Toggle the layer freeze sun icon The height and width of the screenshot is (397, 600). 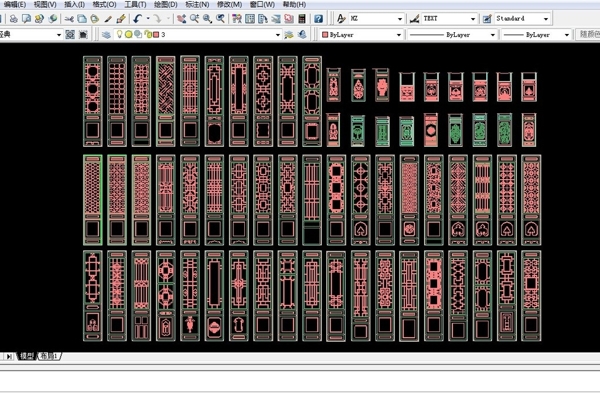coord(129,34)
